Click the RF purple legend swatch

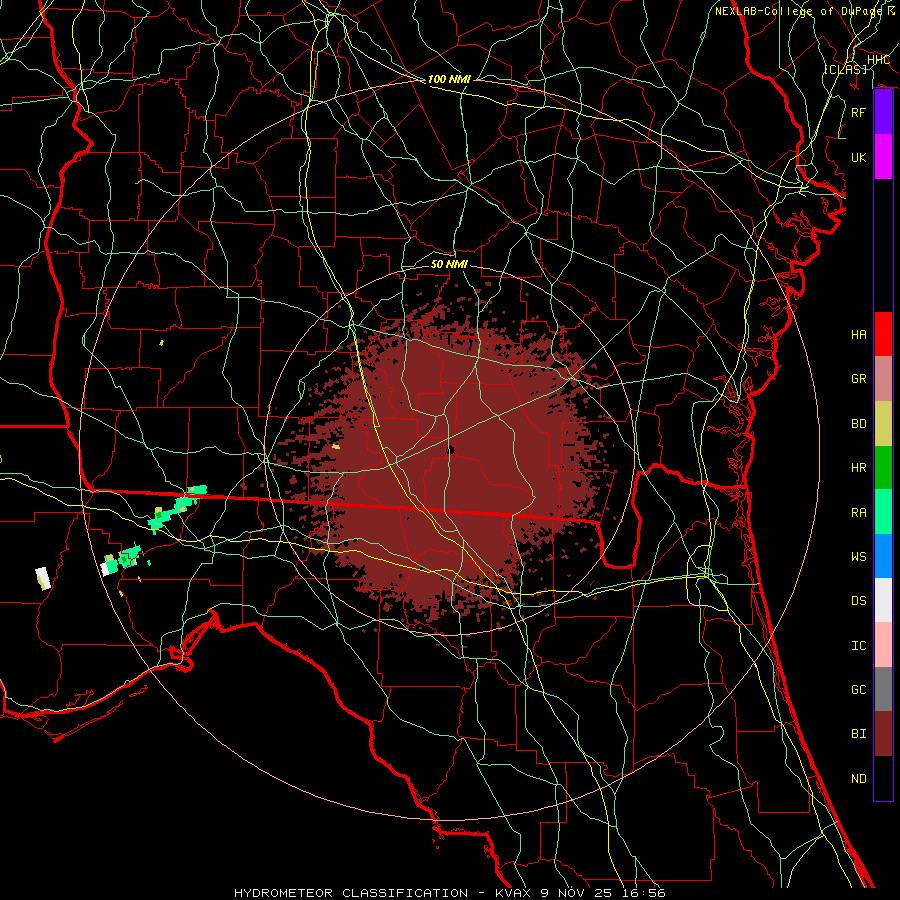883,112
